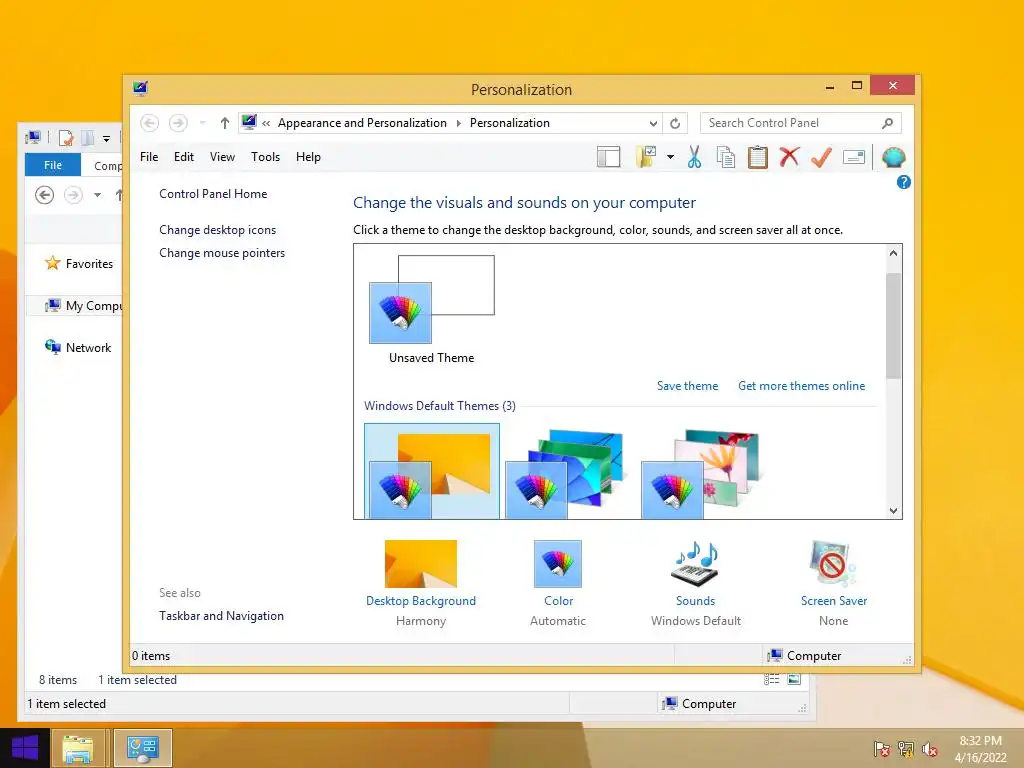
Task: Open the blue Help question mark
Action: coord(903,182)
